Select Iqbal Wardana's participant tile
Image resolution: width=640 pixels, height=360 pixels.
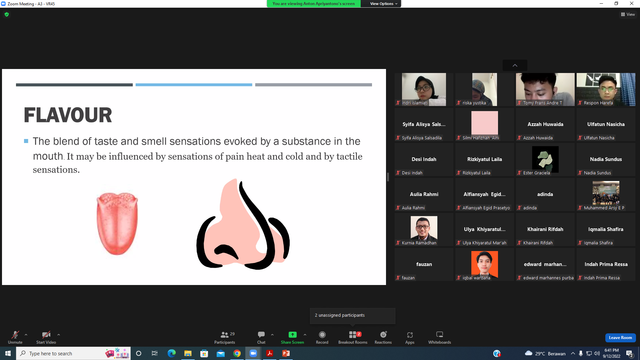coord(484,264)
